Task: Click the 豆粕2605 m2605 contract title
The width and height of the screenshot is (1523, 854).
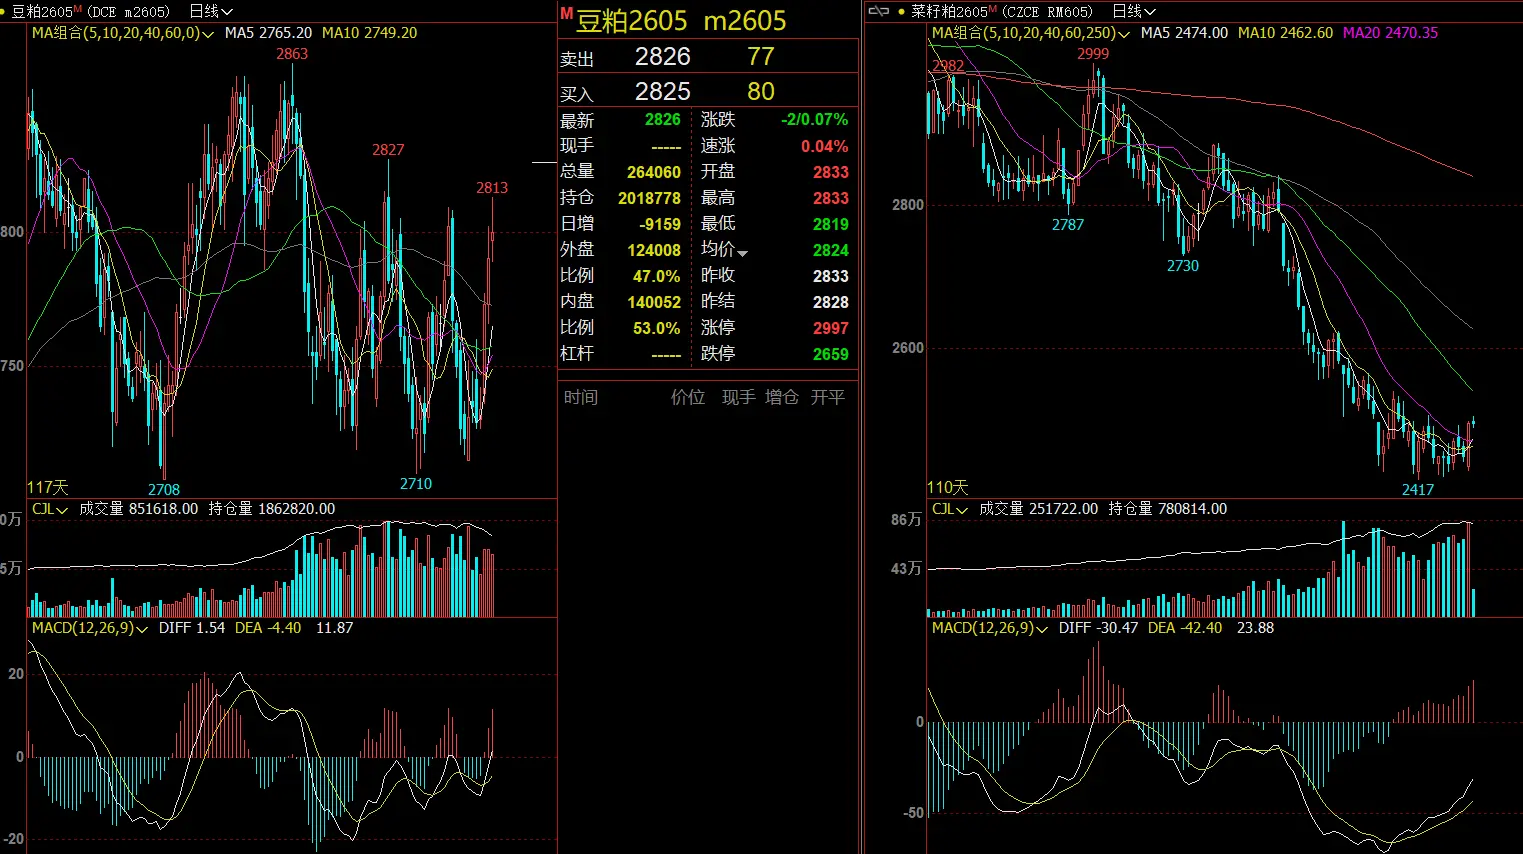Action: (x=681, y=21)
